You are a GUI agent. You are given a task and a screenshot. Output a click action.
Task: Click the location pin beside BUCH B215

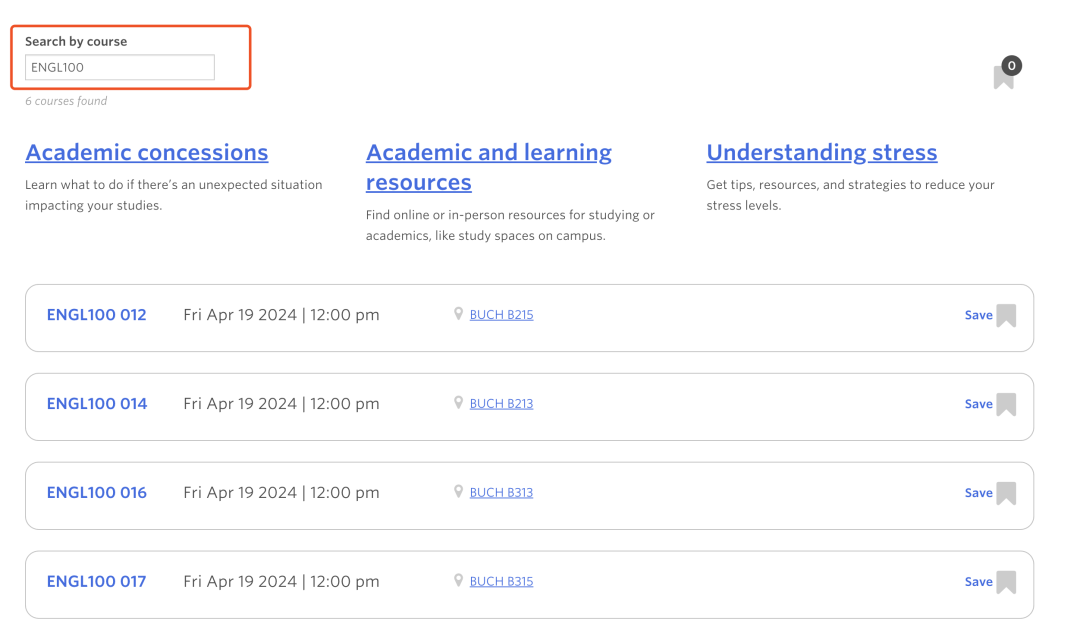pyautogui.click(x=459, y=314)
